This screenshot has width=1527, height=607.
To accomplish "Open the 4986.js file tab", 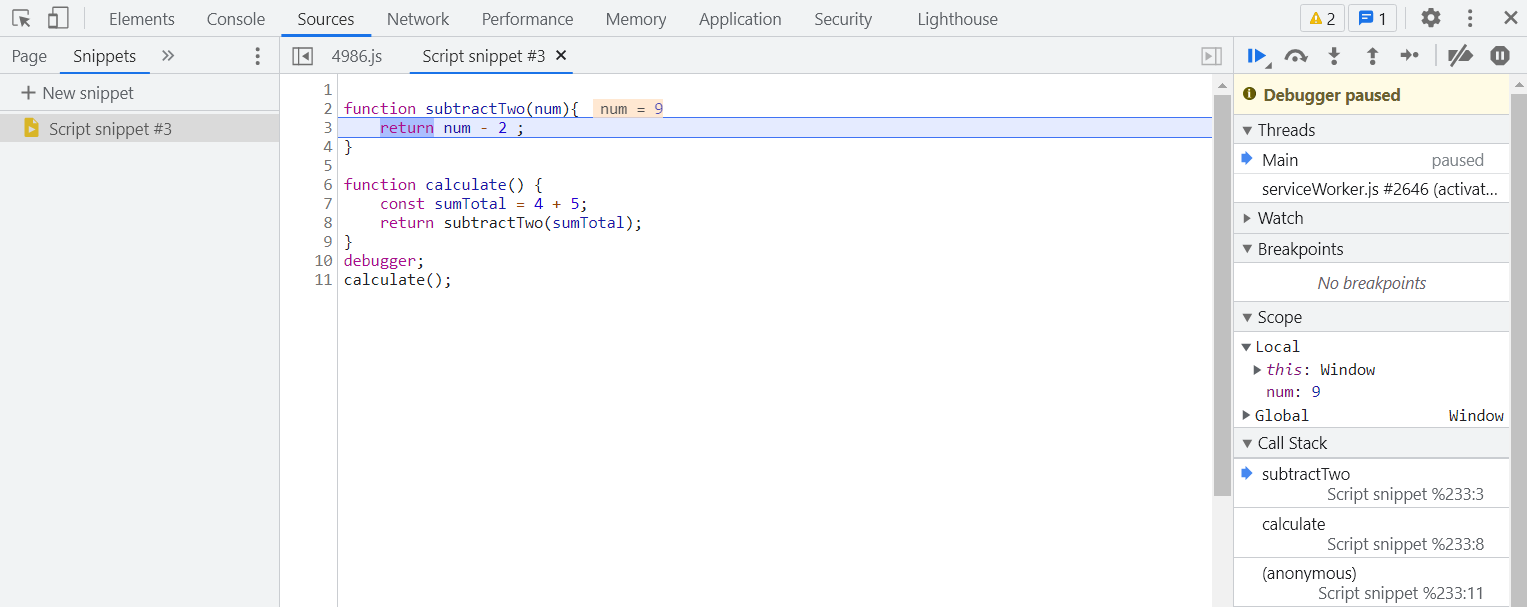I will pos(357,56).
